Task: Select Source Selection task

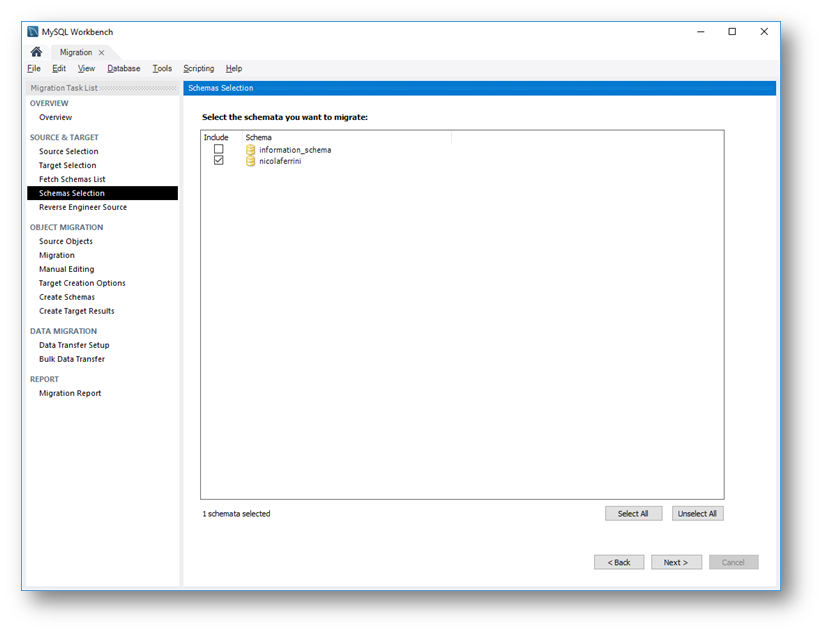Action: 69,151
